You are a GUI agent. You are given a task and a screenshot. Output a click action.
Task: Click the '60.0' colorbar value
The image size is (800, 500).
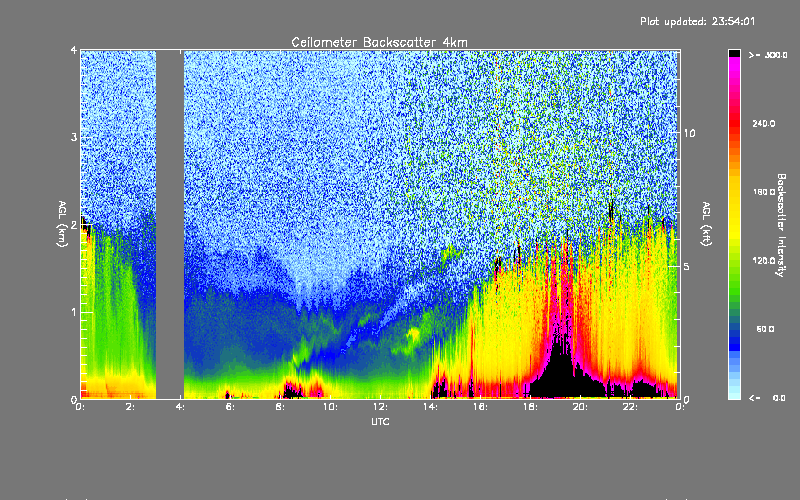(765, 329)
